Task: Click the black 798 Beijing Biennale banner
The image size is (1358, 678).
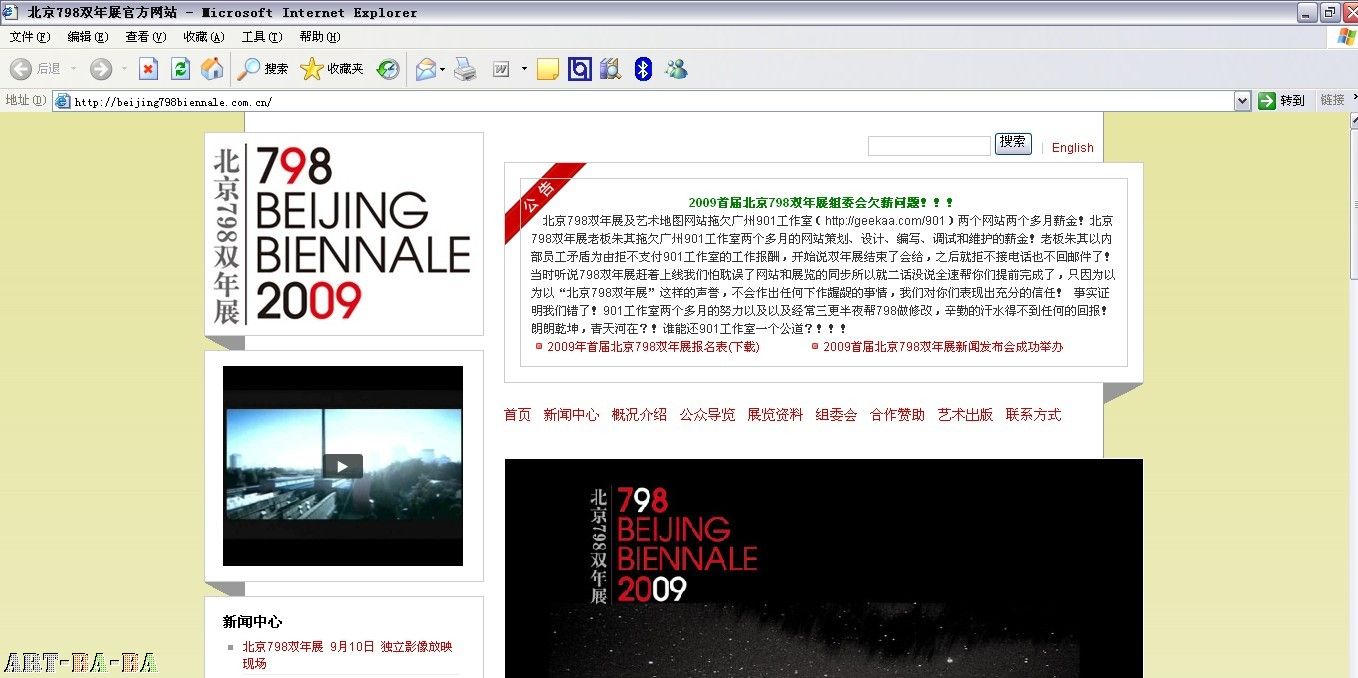Action: (823, 568)
